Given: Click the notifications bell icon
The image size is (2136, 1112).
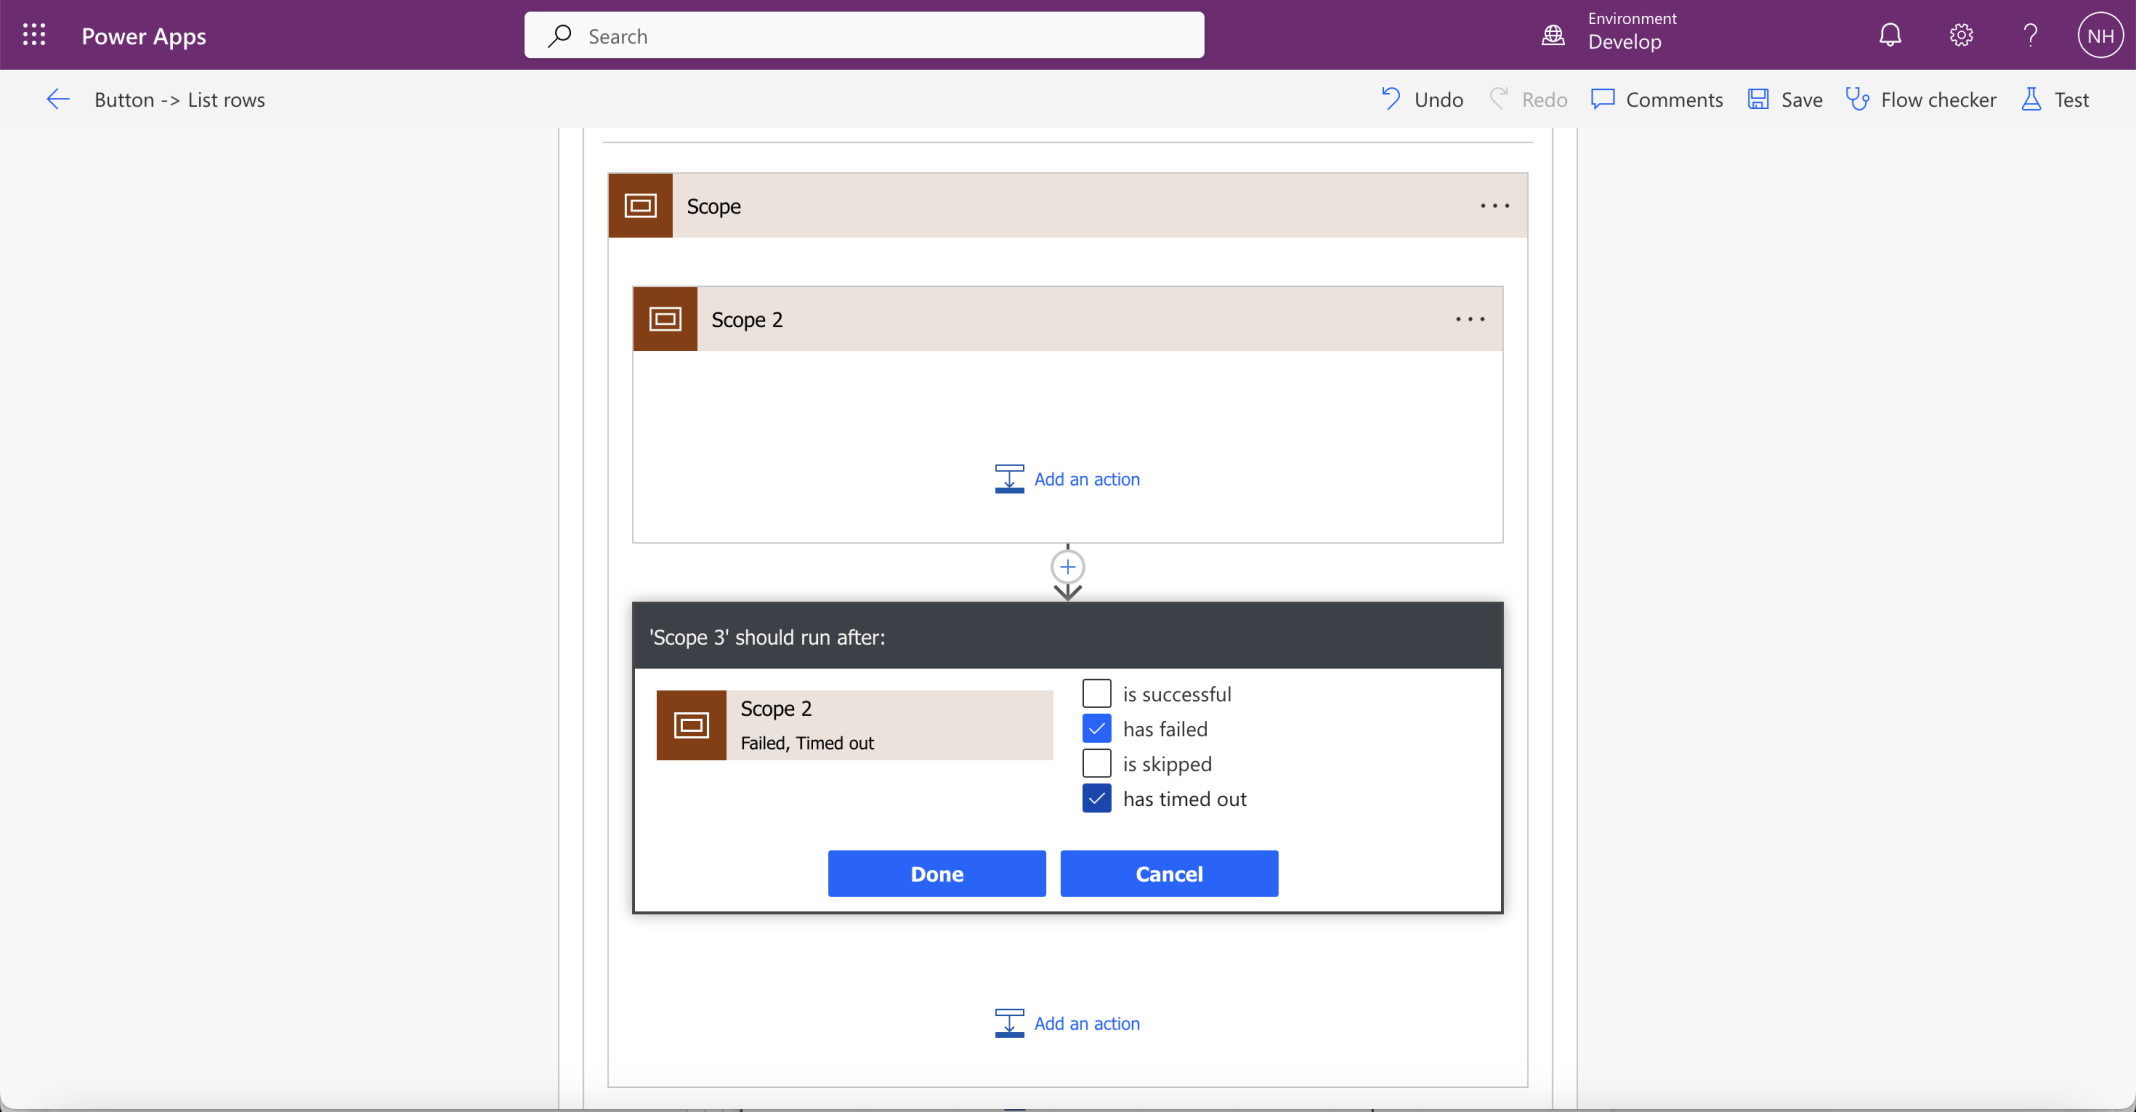Looking at the screenshot, I should [1889, 36].
